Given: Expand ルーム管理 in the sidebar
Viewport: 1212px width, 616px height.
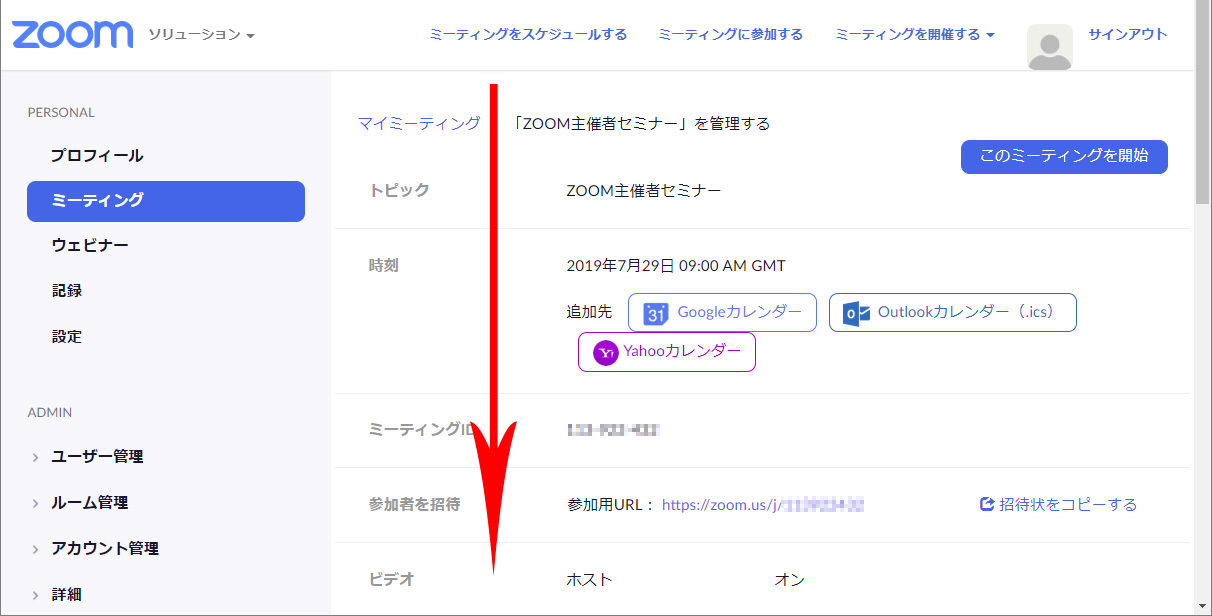Looking at the screenshot, I should (89, 503).
